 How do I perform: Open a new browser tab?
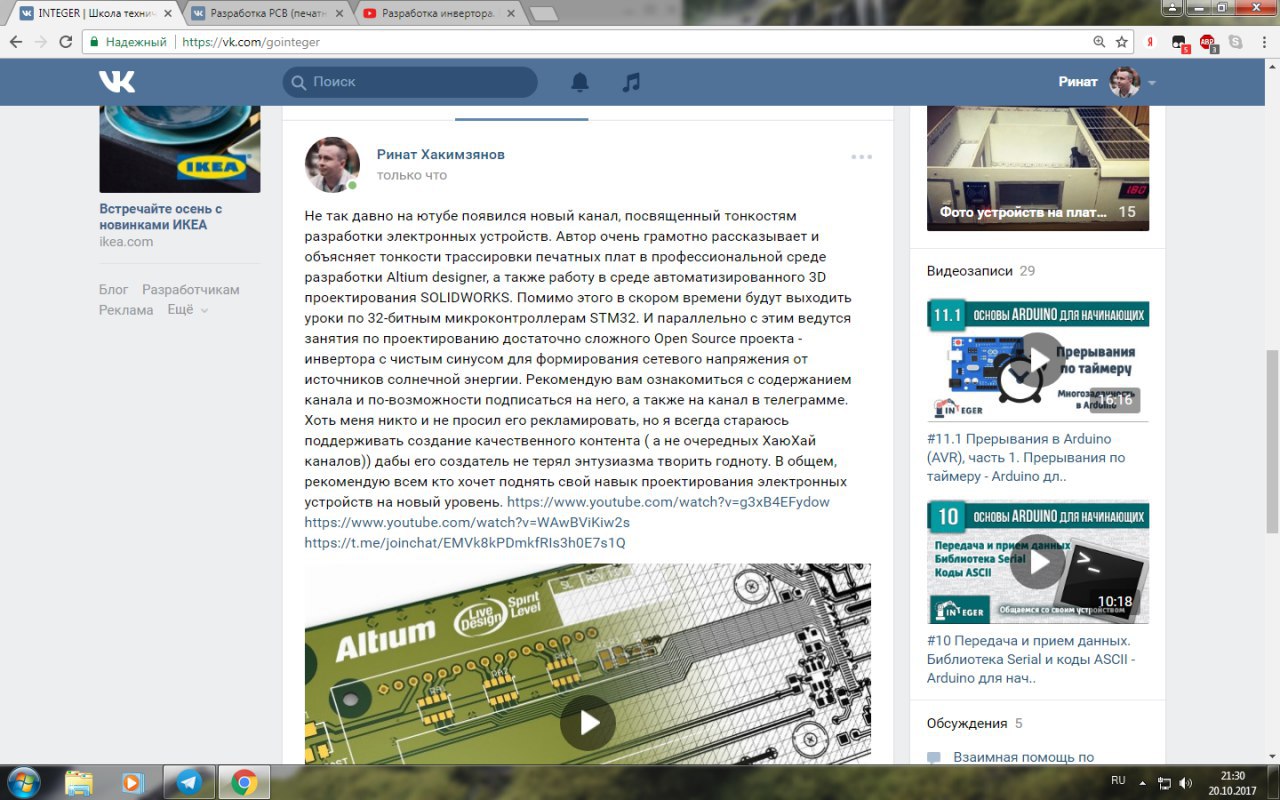[x=543, y=14]
